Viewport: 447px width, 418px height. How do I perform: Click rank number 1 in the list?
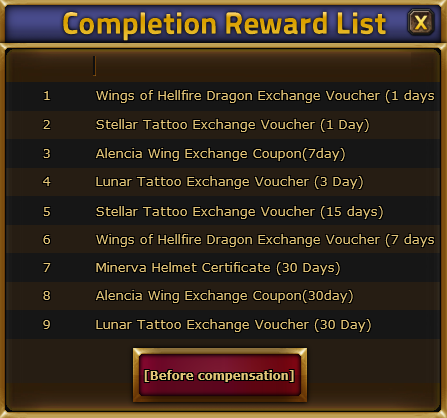(x=47, y=96)
